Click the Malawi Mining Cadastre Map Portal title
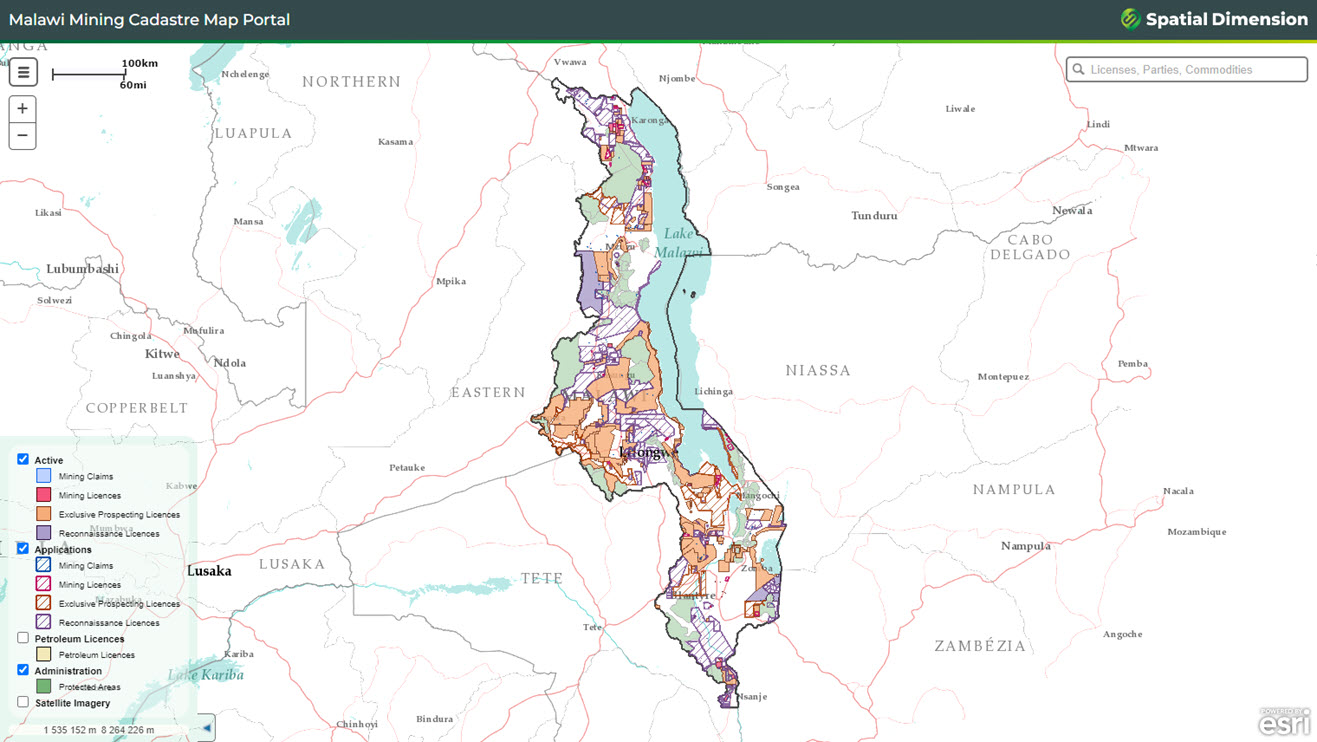Viewport: 1317px width, 742px height. [x=150, y=19]
